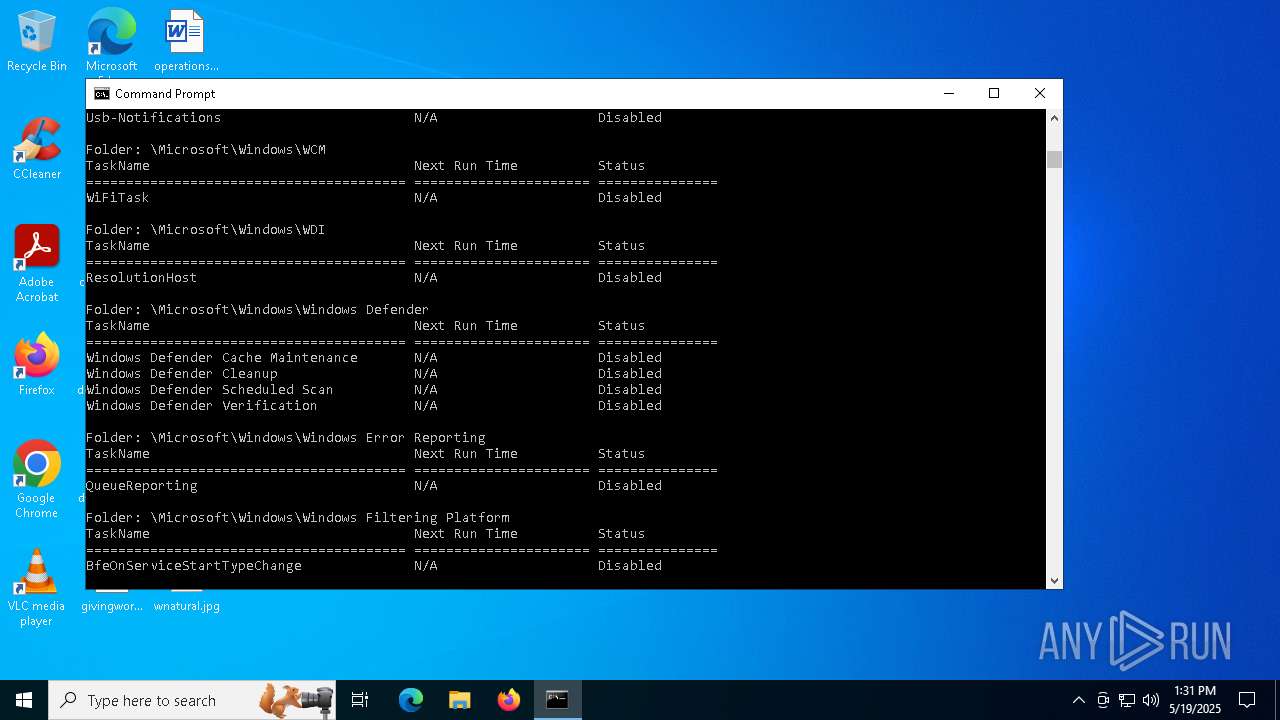This screenshot has height=720, width=1280.
Task: Open the Windows Start menu
Action: click(x=24, y=700)
